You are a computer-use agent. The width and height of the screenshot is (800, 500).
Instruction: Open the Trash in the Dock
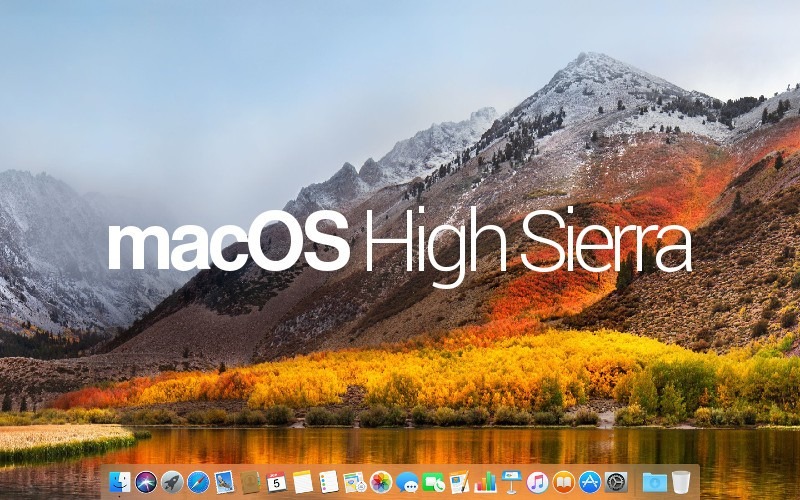pos(681,482)
